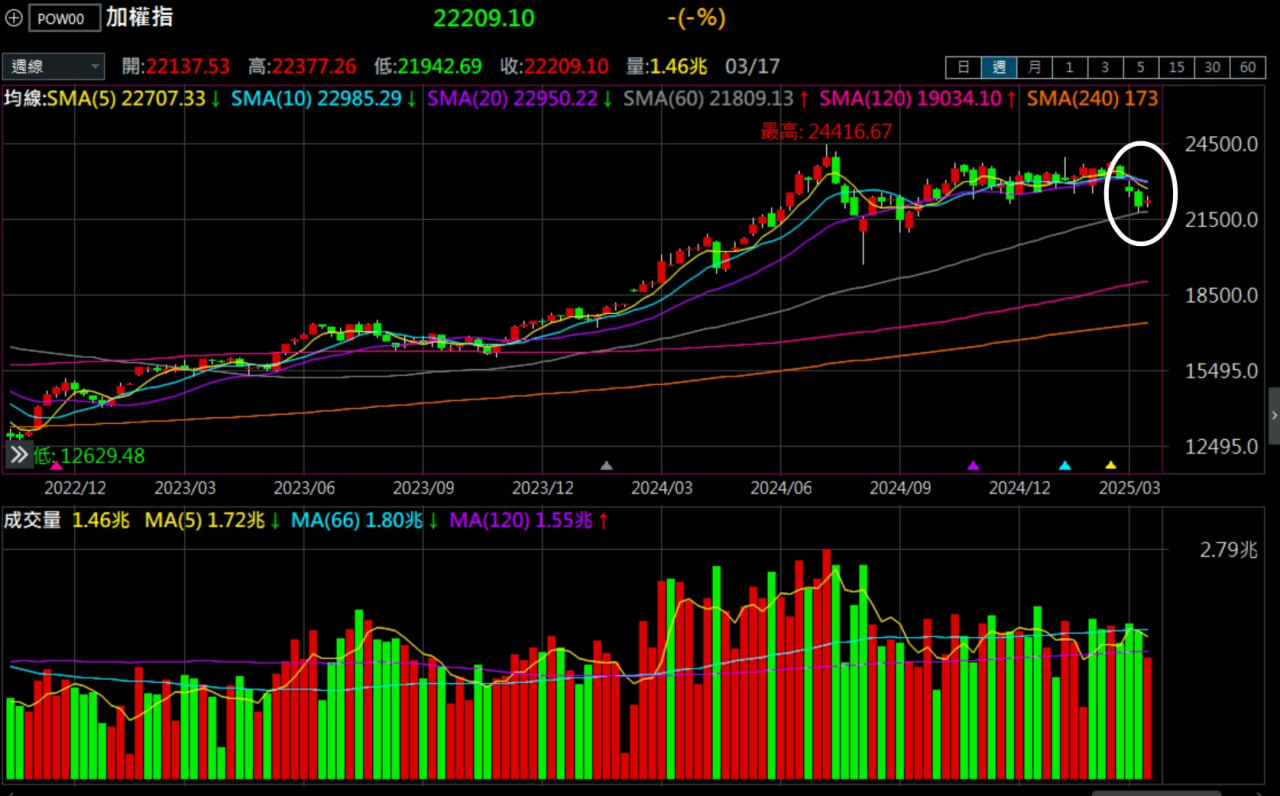Screen dimensions: 1280x796
Task: Click the purple triangle marker near 2024/11
Action: (973, 465)
